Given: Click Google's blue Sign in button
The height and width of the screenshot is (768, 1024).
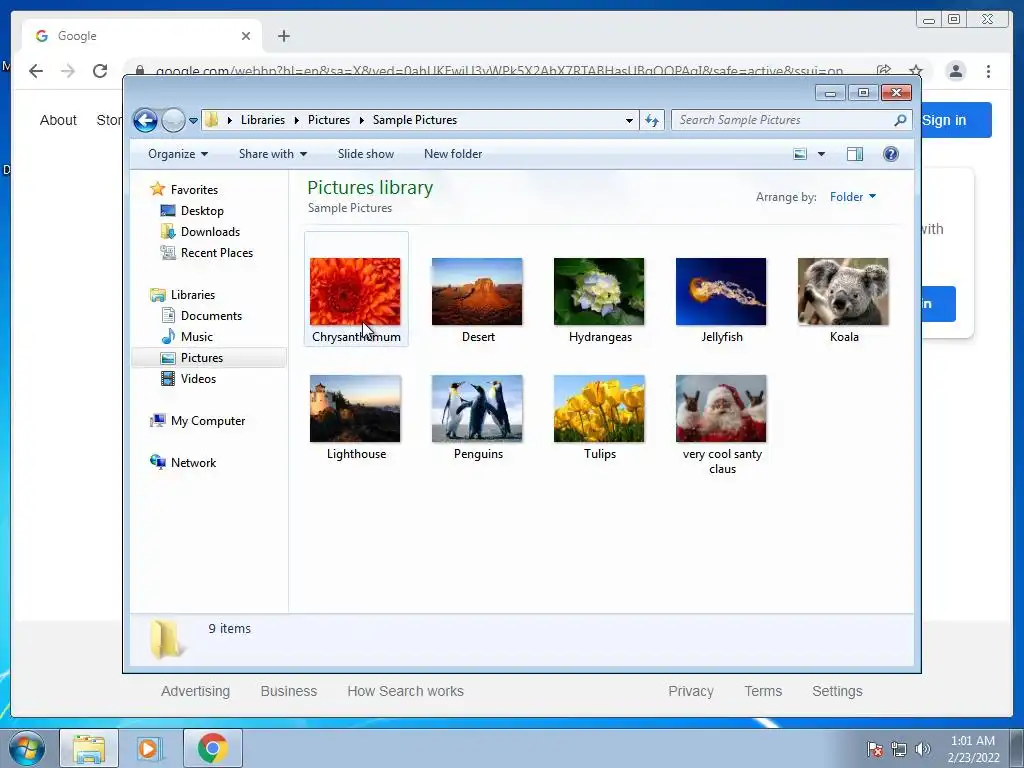Looking at the screenshot, I should pos(956,120).
